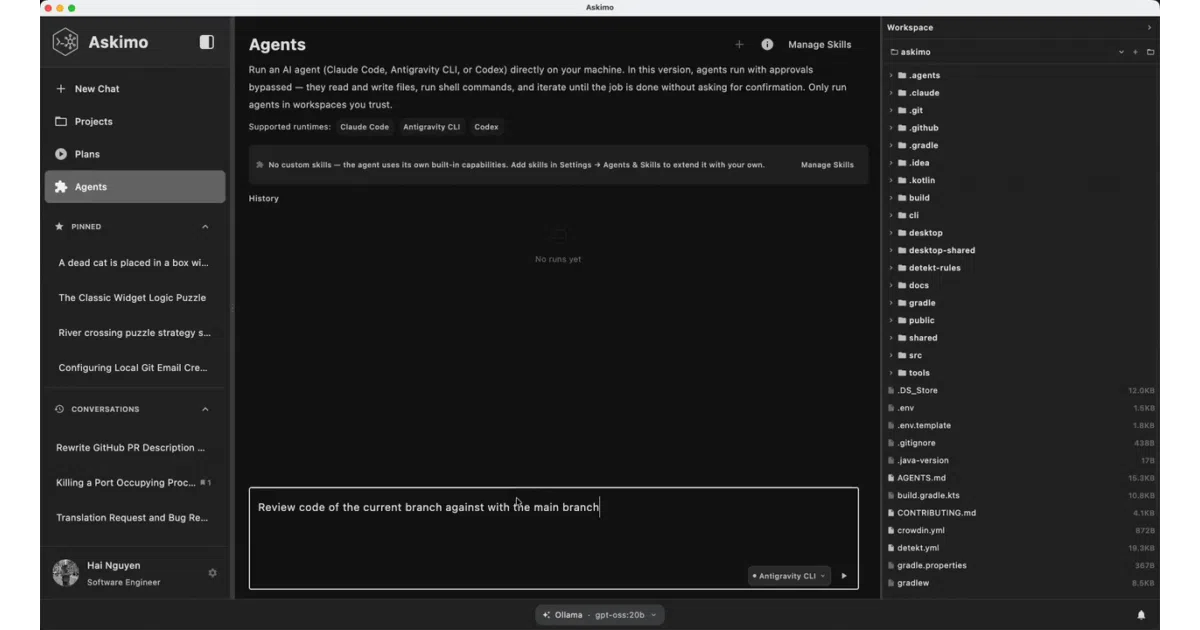Select the .gitignore file
The image size is (1200, 630).
tap(1020, 443)
